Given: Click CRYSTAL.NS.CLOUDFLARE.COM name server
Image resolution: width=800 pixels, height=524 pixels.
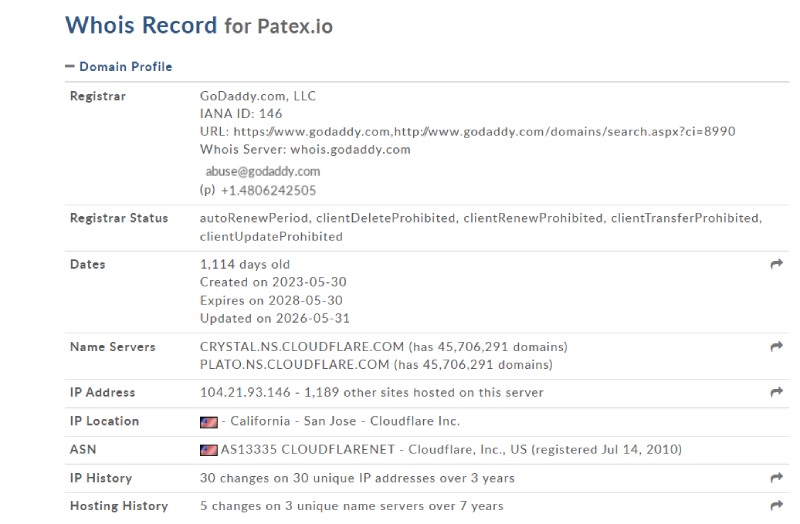Looking at the screenshot, I should [302, 347].
